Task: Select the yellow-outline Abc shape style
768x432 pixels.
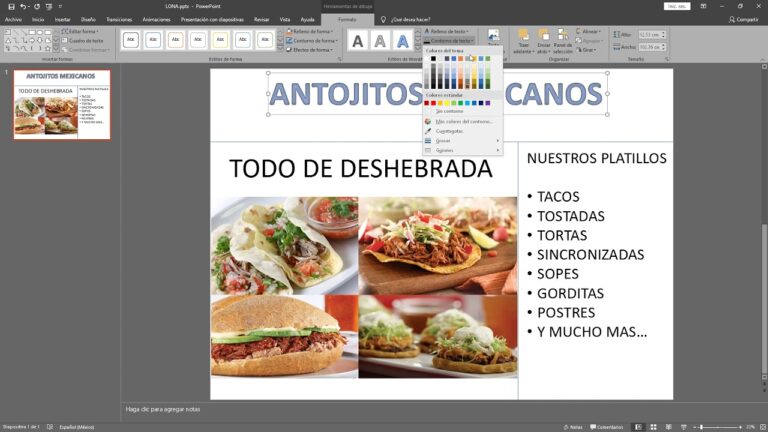Action: [x=220, y=40]
